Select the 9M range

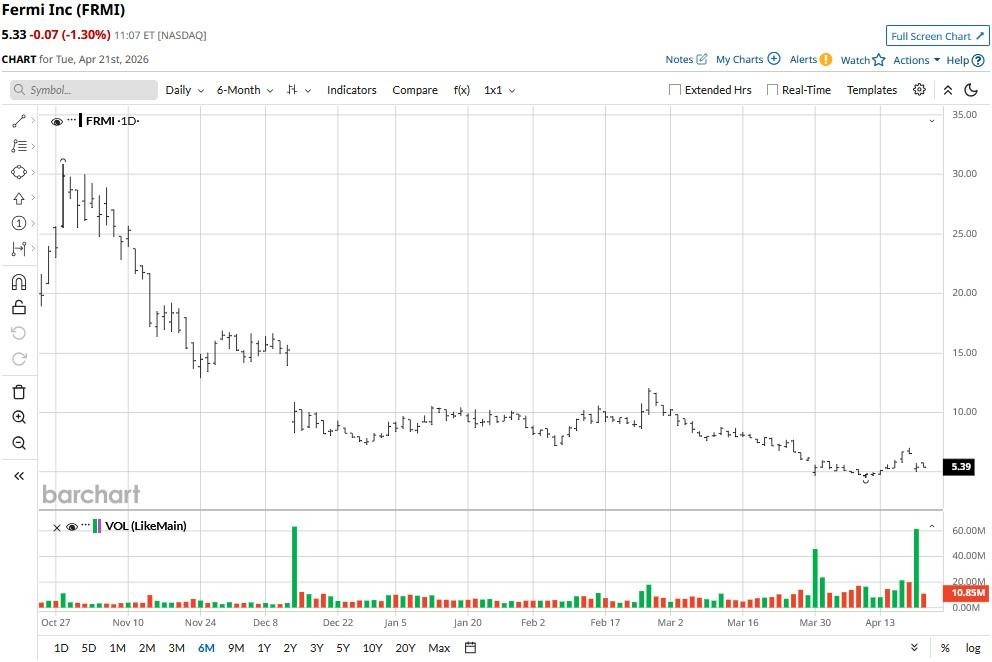236,647
